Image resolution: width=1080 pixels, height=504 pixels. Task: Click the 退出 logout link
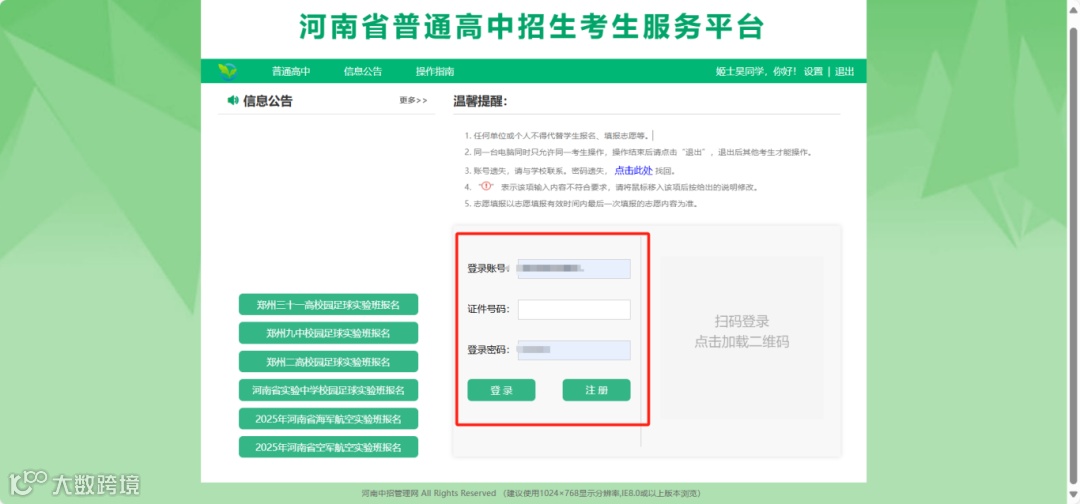tap(844, 72)
